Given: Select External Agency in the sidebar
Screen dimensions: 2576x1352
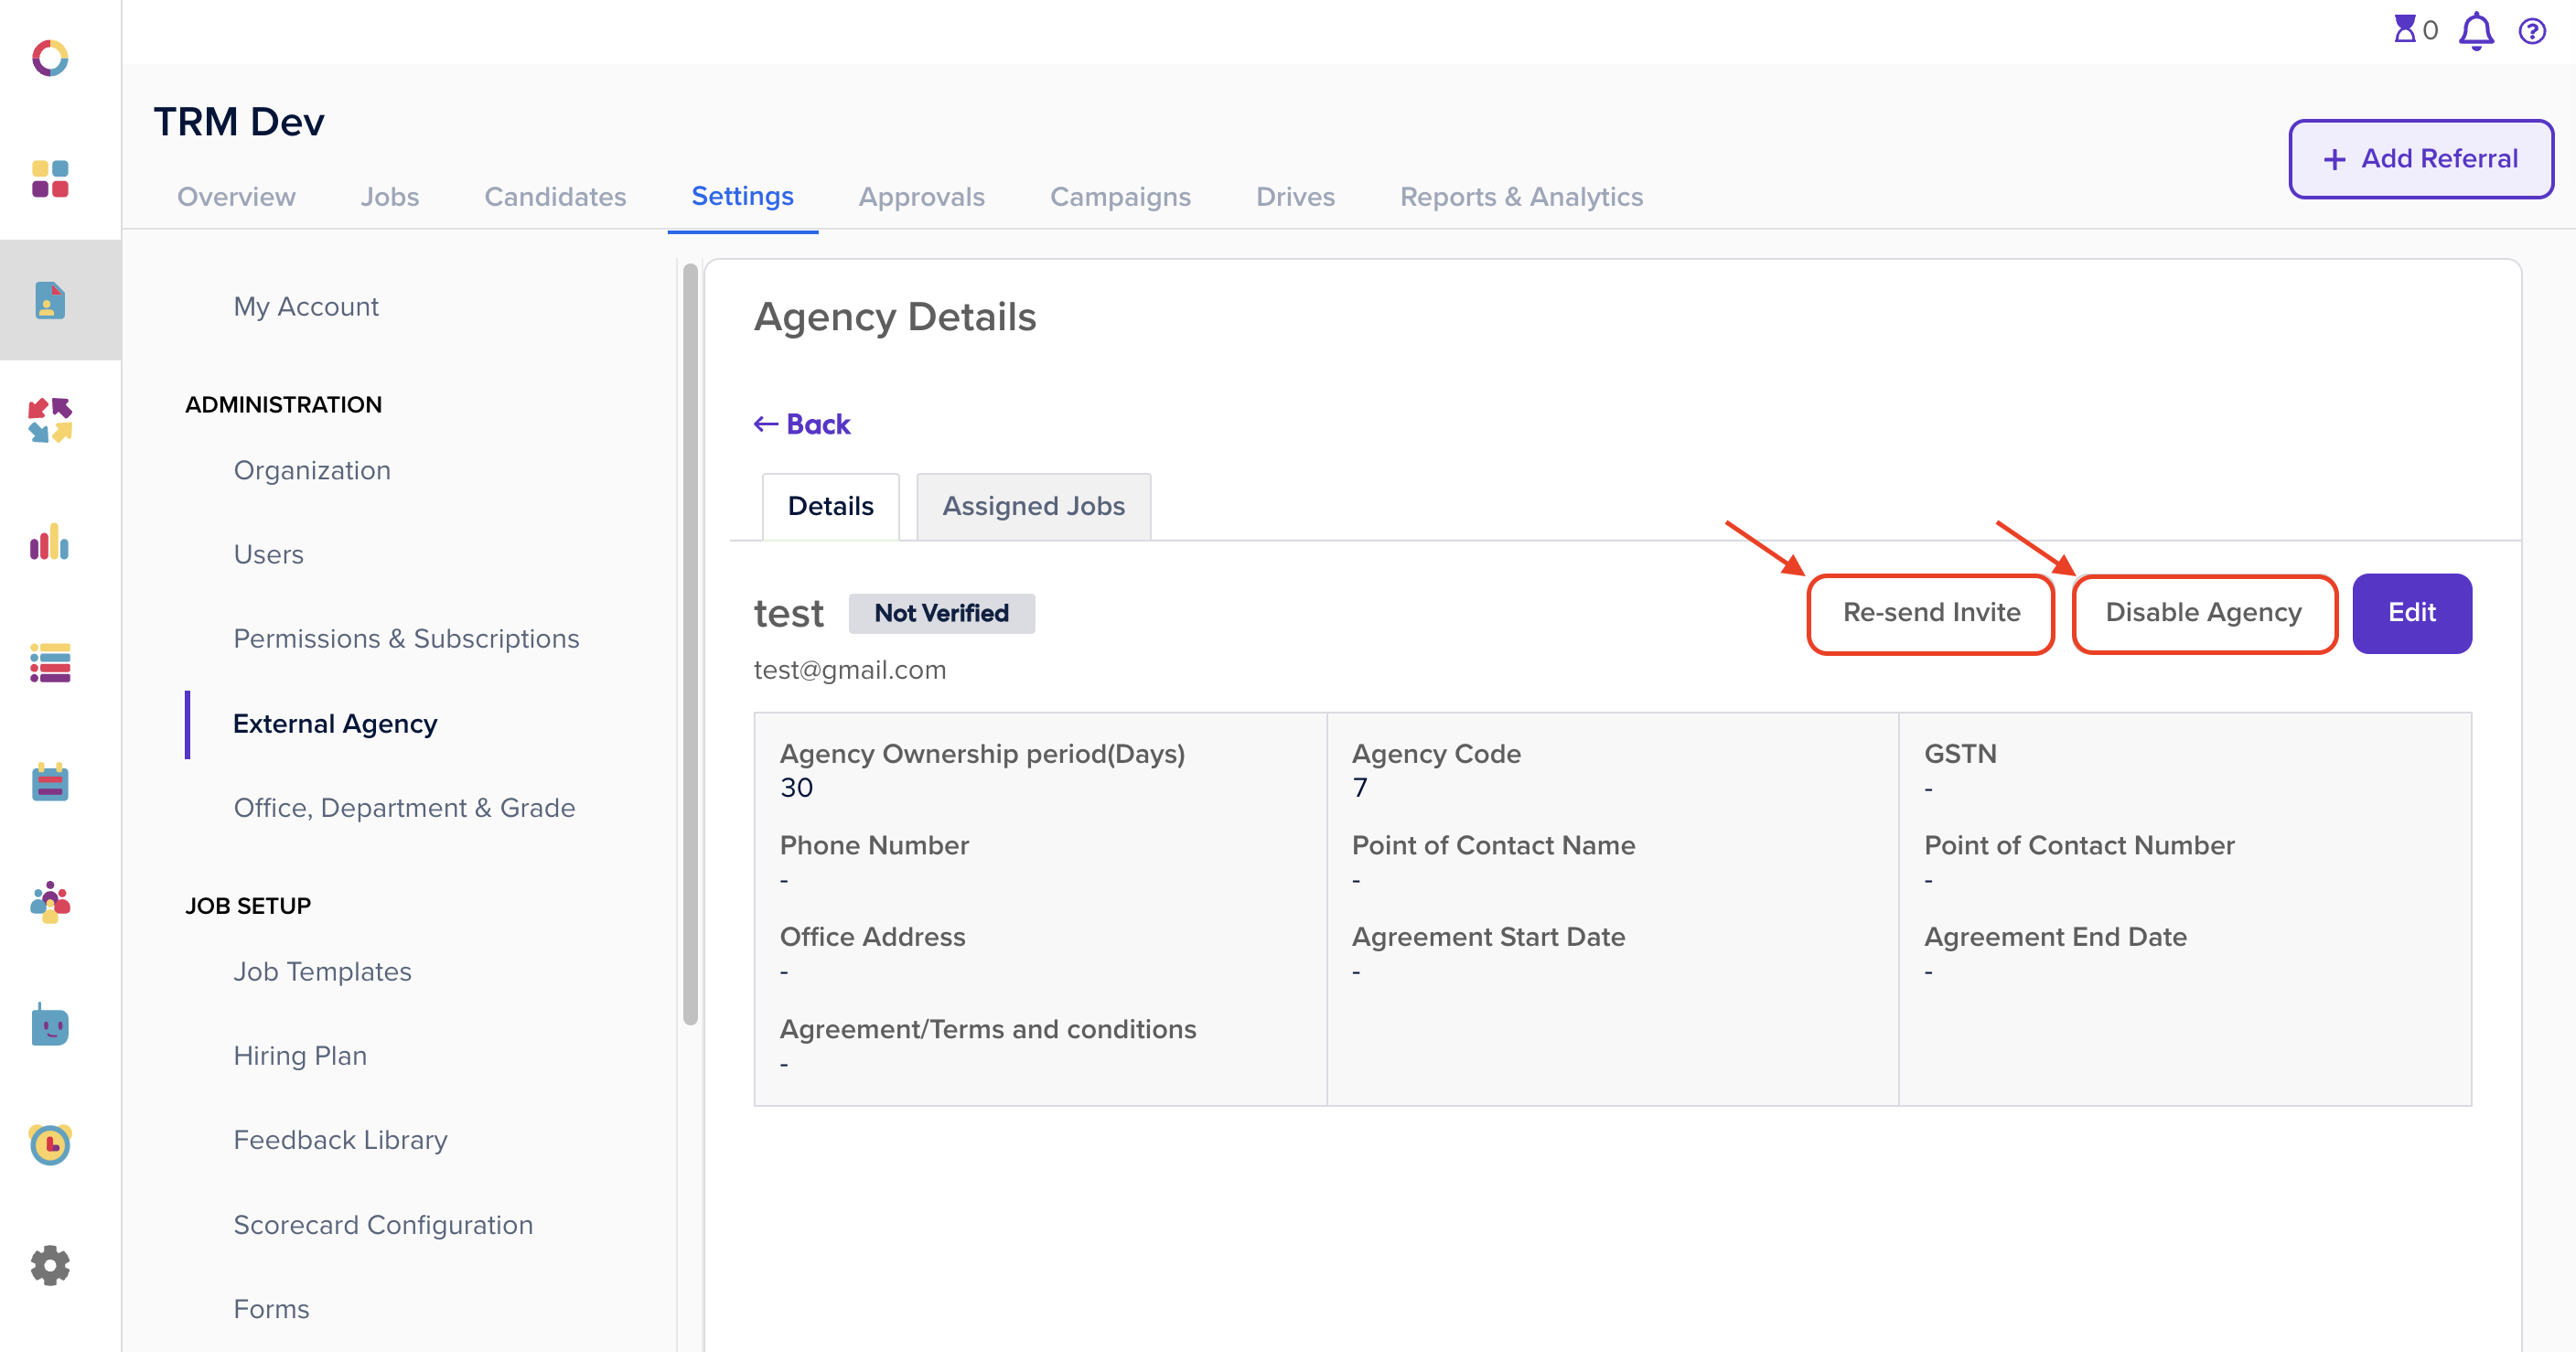Looking at the screenshot, I should click(335, 723).
